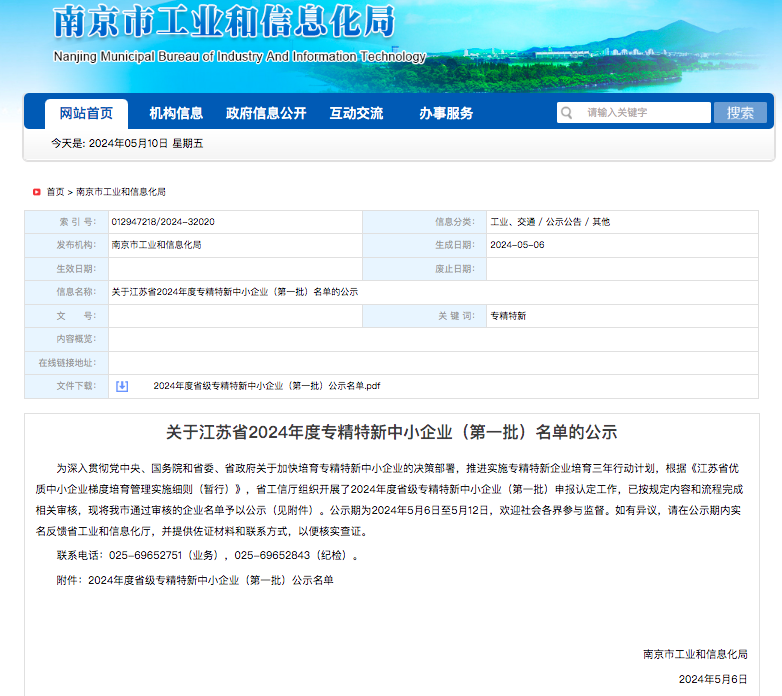Click the magnifier icon in search box

566,113
